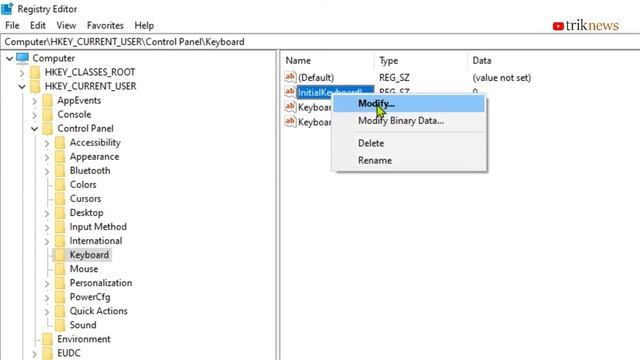This screenshot has height=360, width=640.
Task: Click the Bluetooth folder icon
Action: point(60,171)
